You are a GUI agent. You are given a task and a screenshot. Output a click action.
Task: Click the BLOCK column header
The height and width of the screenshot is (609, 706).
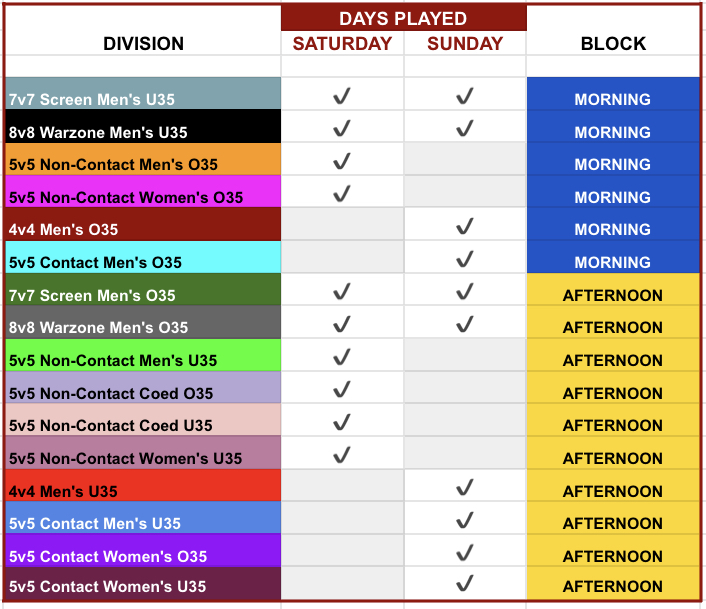click(613, 43)
